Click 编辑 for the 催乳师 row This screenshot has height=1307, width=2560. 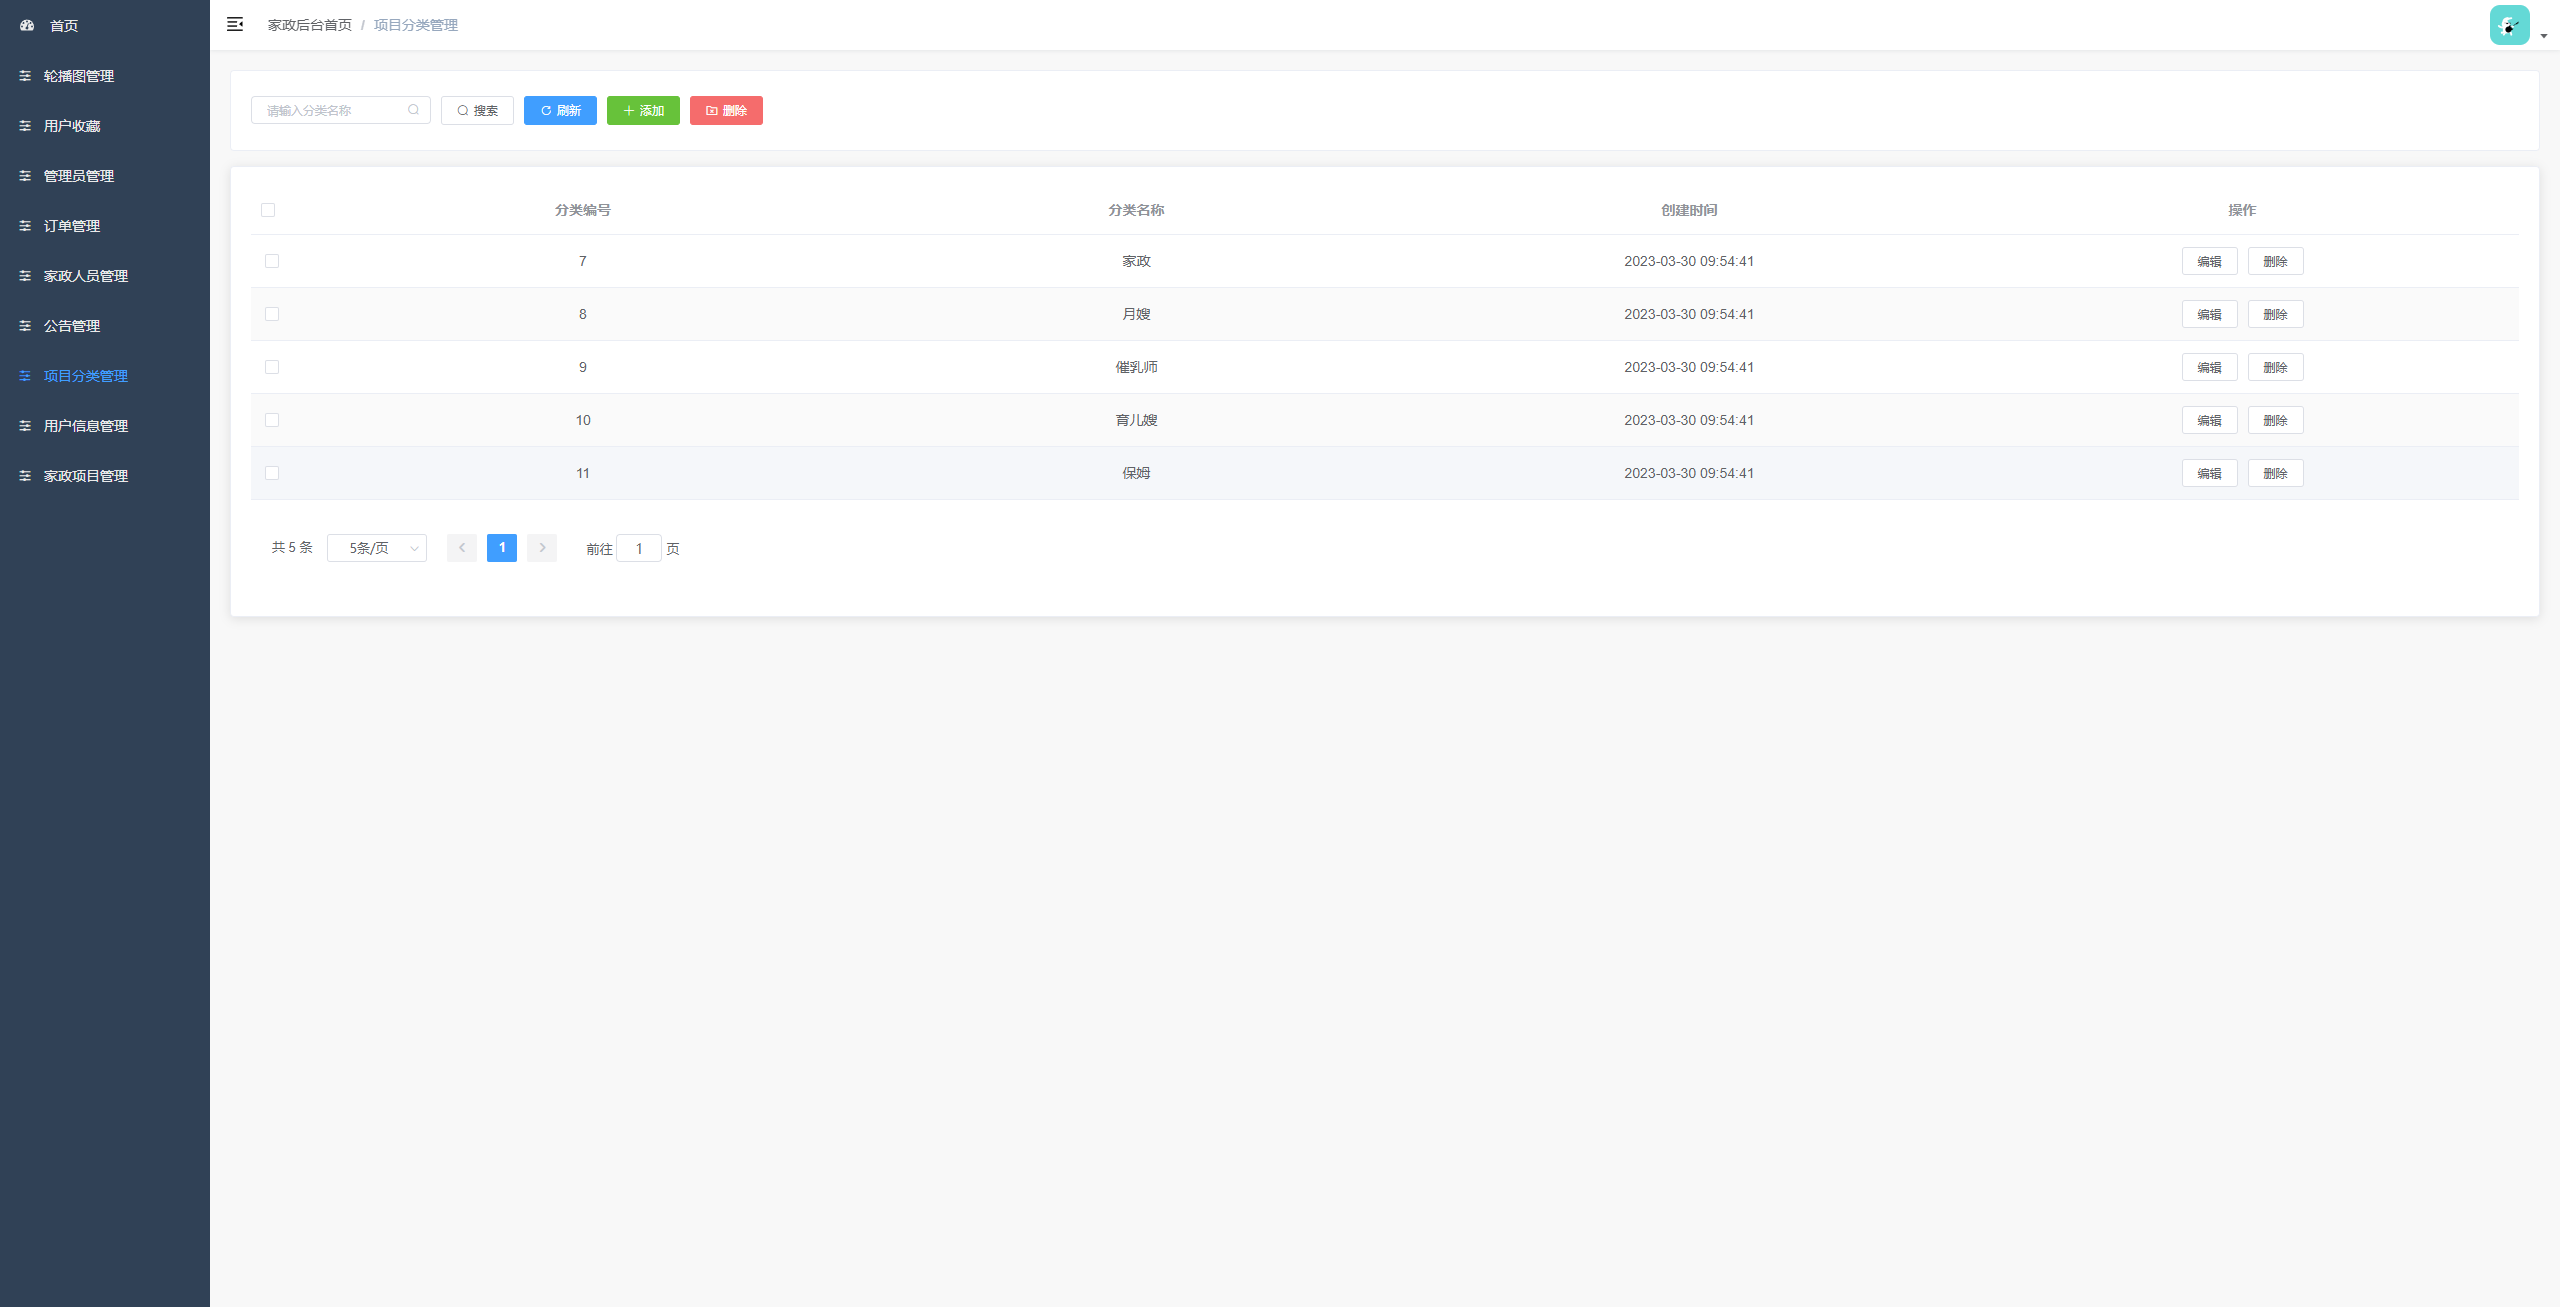point(2209,367)
